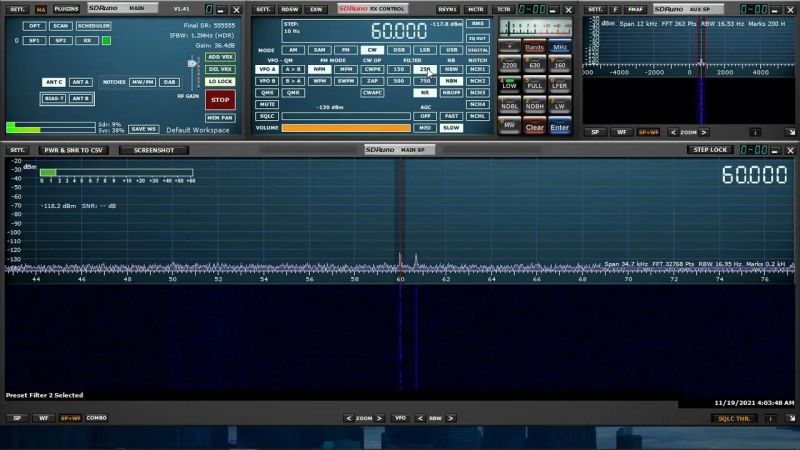The image size is (800, 450).
Task: Toggle the NCH1 notch button
Action: tap(478, 69)
